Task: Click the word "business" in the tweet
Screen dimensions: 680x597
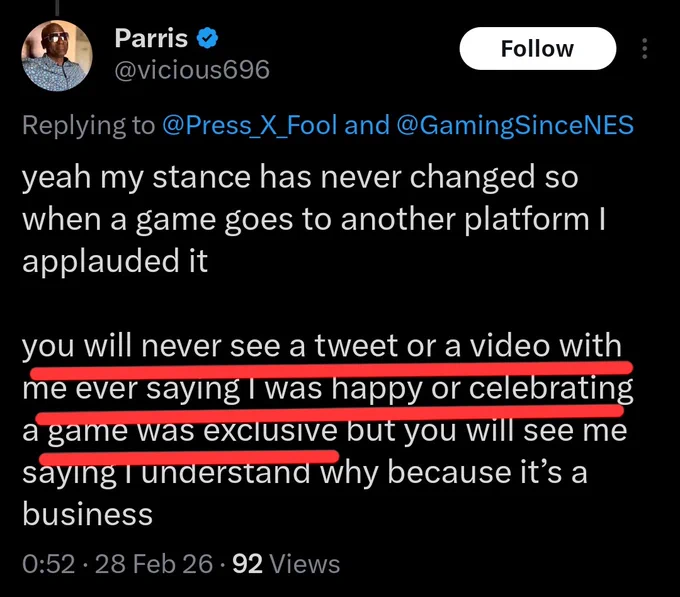Action: [88, 514]
